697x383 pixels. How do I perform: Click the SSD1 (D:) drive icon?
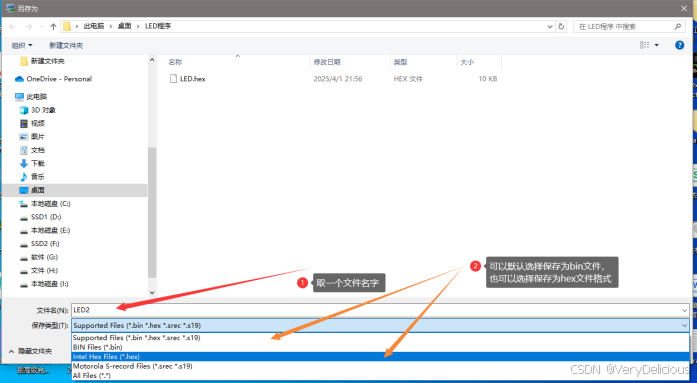(24, 218)
